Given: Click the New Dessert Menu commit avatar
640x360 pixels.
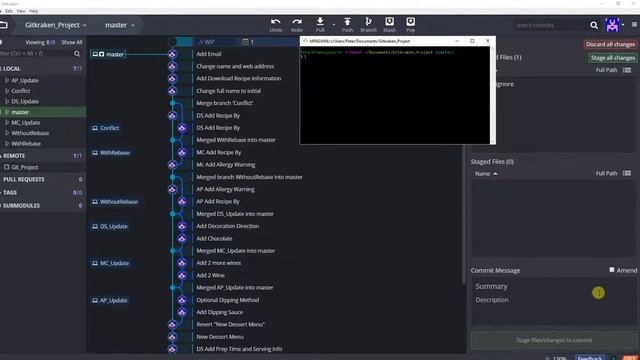Looking at the screenshot, I should [x=172, y=337].
